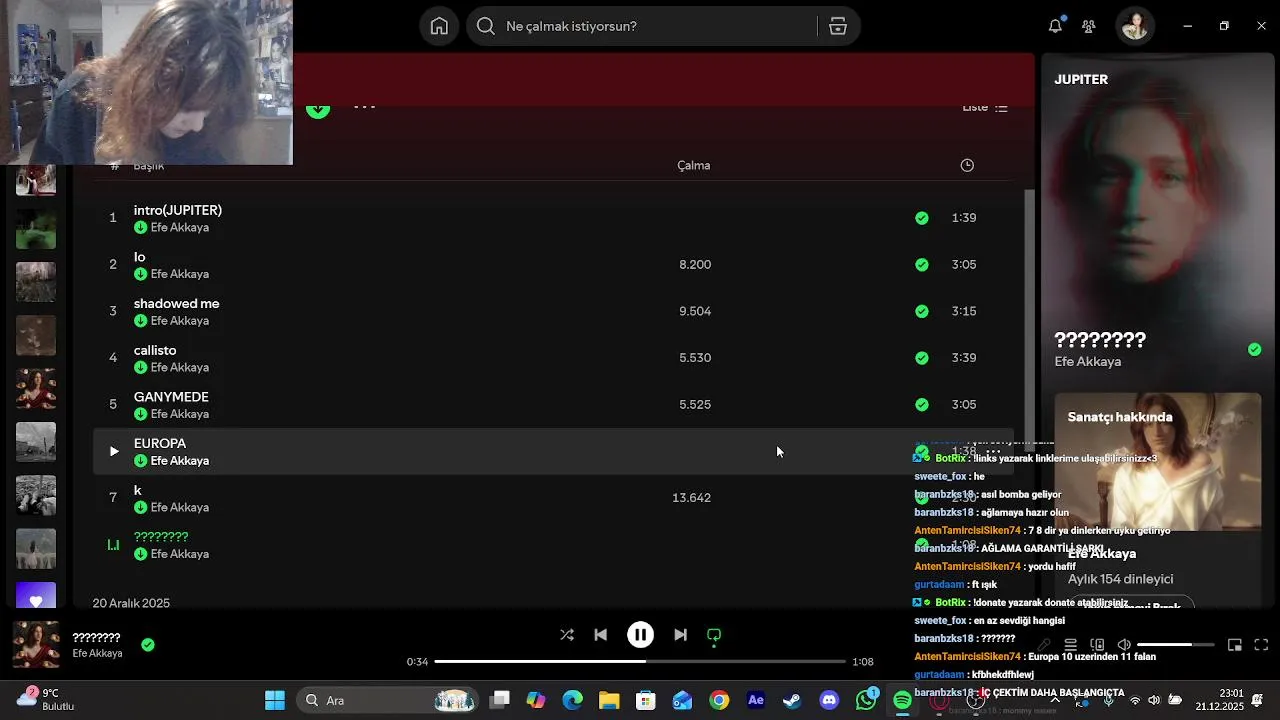Screen dimensions: 1280x720
Task: Open Efe Akkaya link under callisto
Action: tap(180, 368)
